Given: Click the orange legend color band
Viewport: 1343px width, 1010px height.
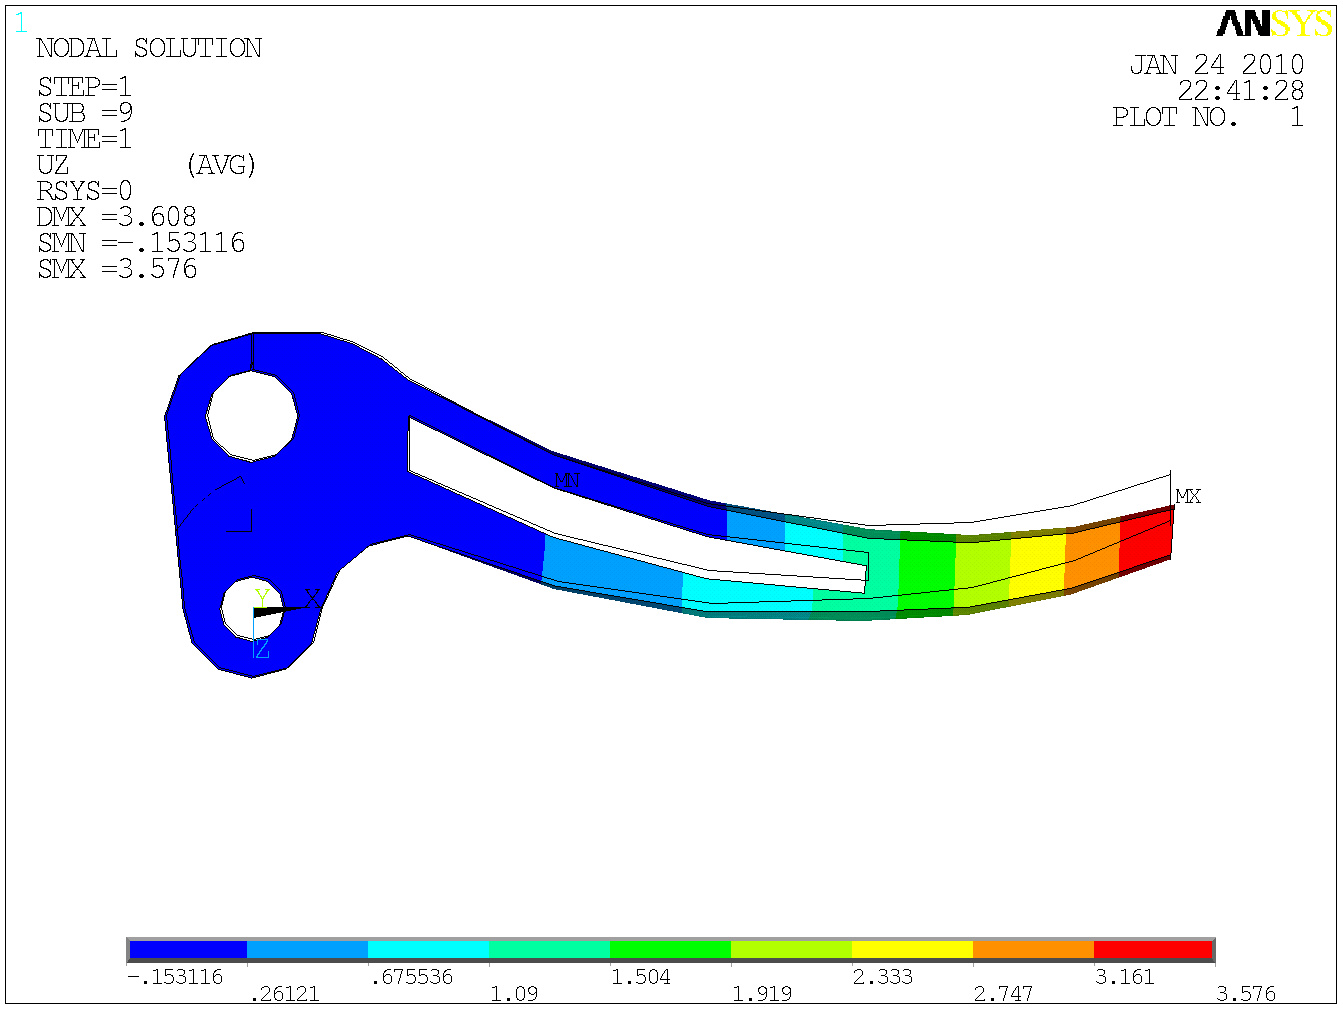Looking at the screenshot, I should coord(1033,950).
